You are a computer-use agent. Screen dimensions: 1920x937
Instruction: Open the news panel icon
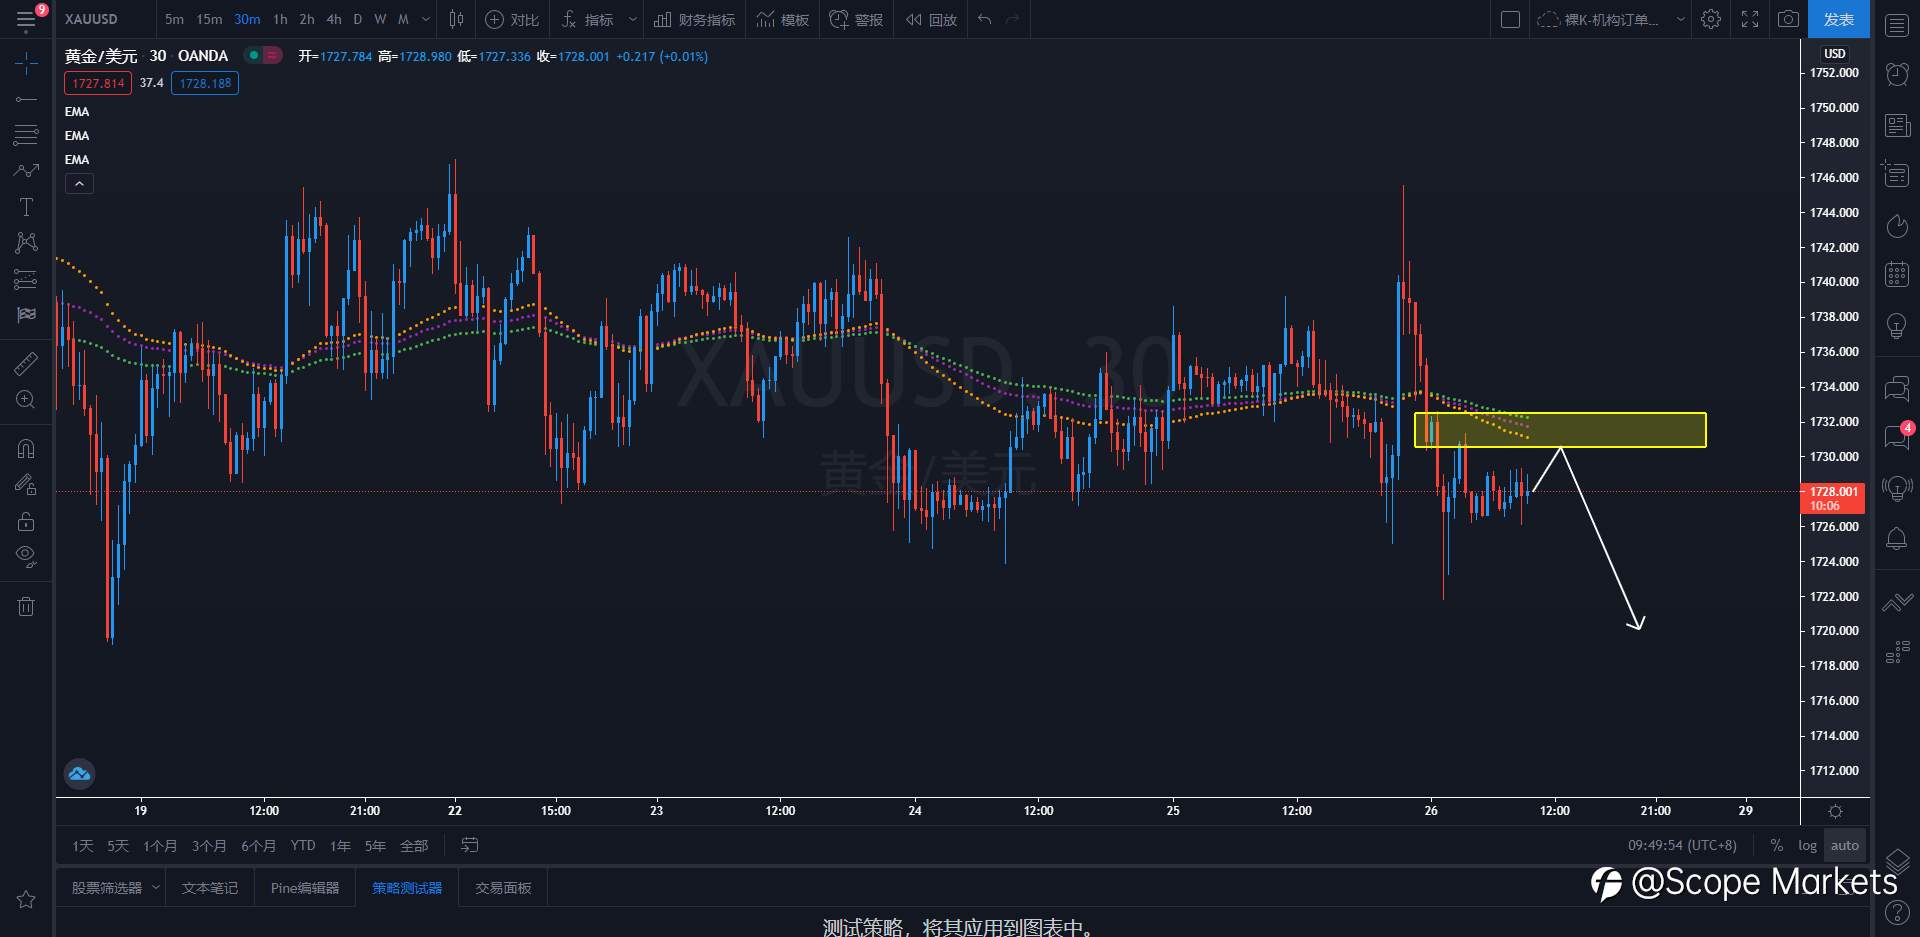pos(1897,125)
